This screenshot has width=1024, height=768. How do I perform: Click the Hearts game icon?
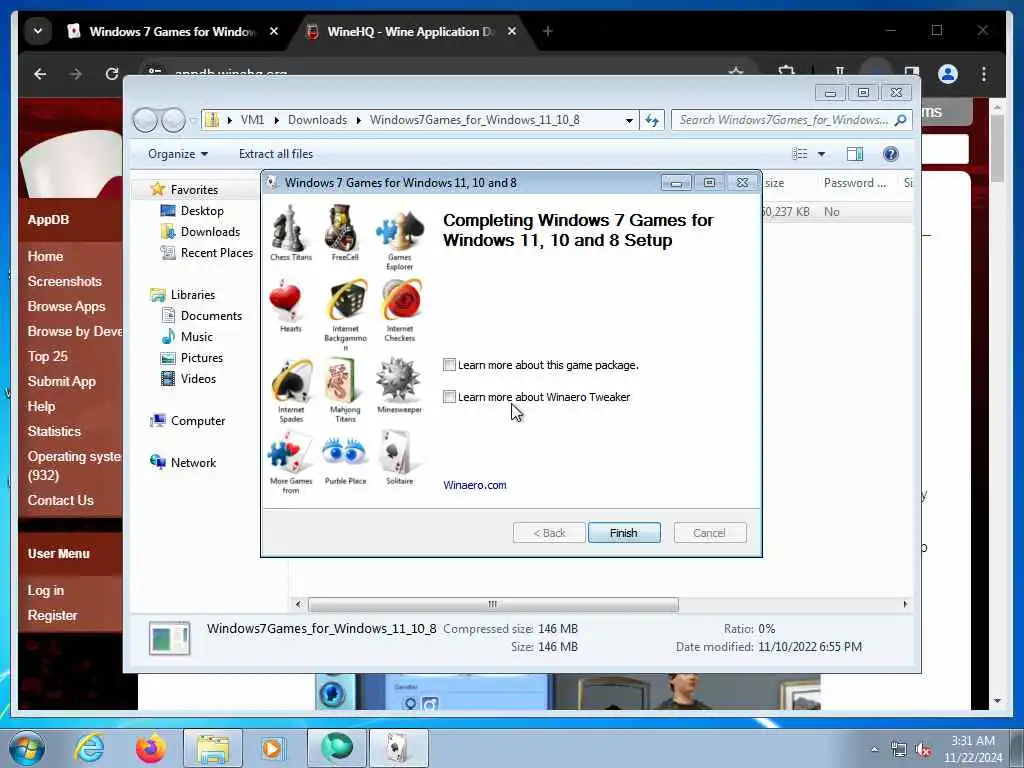(x=285, y=301)
